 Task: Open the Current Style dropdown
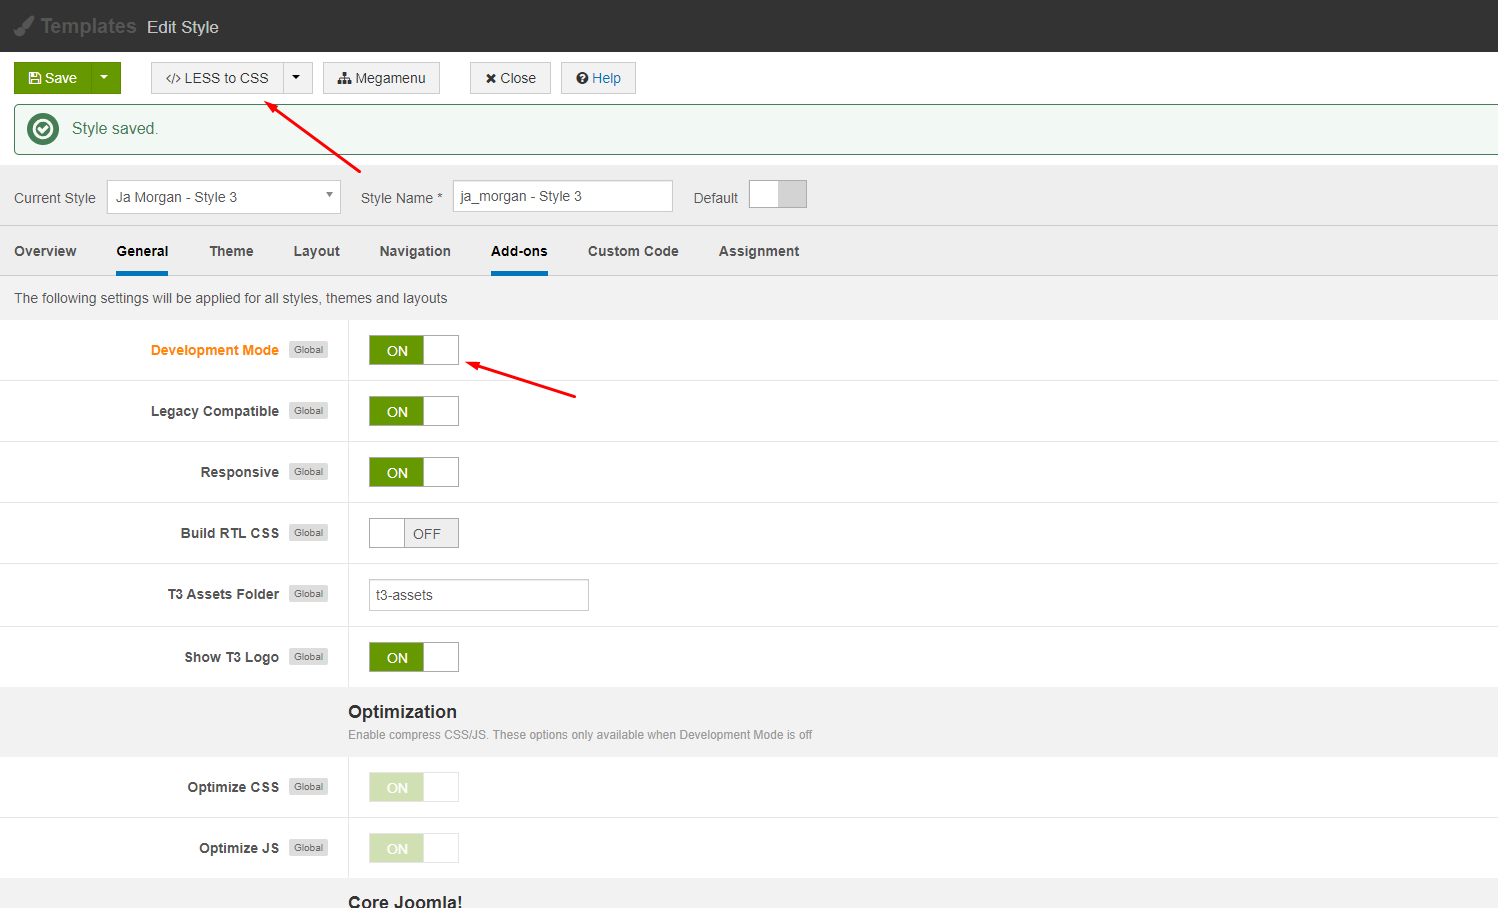pos(224,197)
